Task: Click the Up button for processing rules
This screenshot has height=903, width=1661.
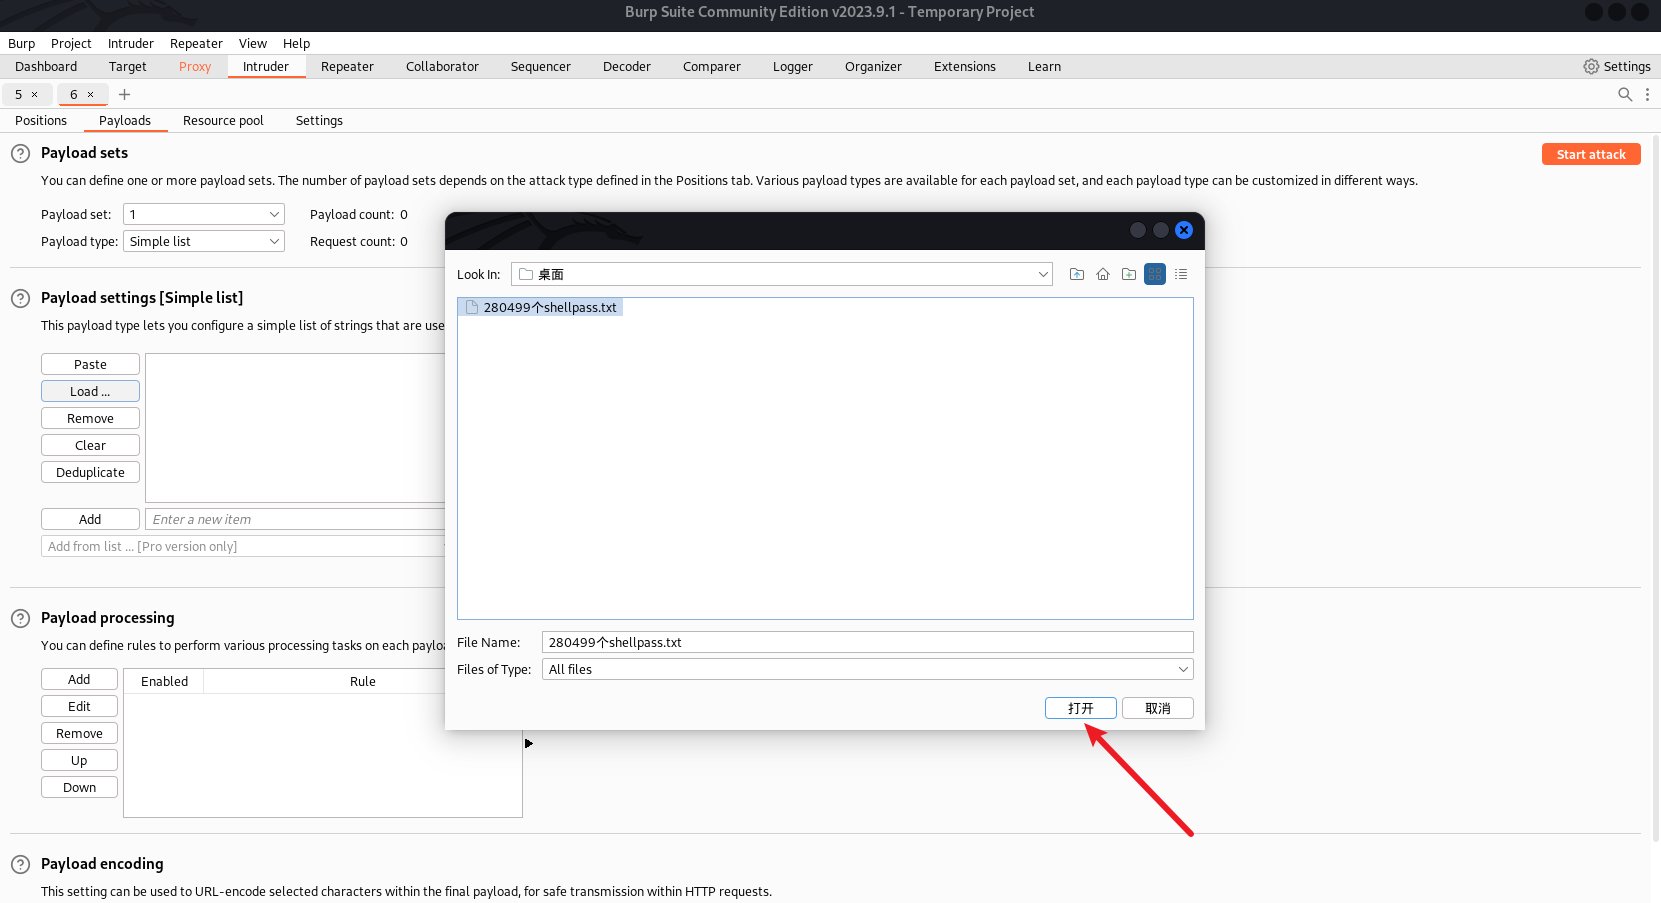Action: tap(79, 760)
